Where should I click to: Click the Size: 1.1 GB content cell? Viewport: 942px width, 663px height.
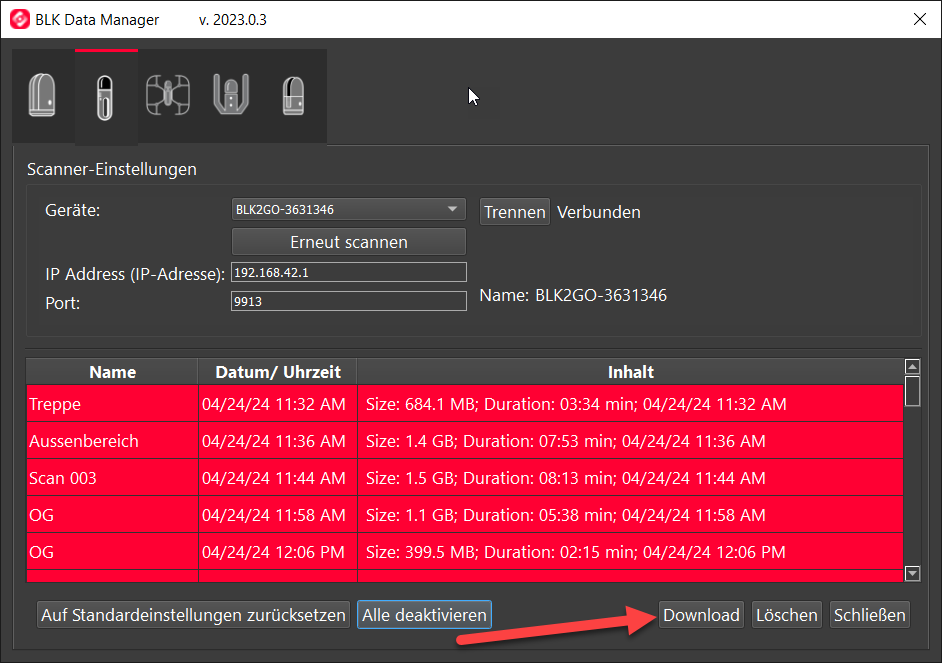[x=630, y=515]
